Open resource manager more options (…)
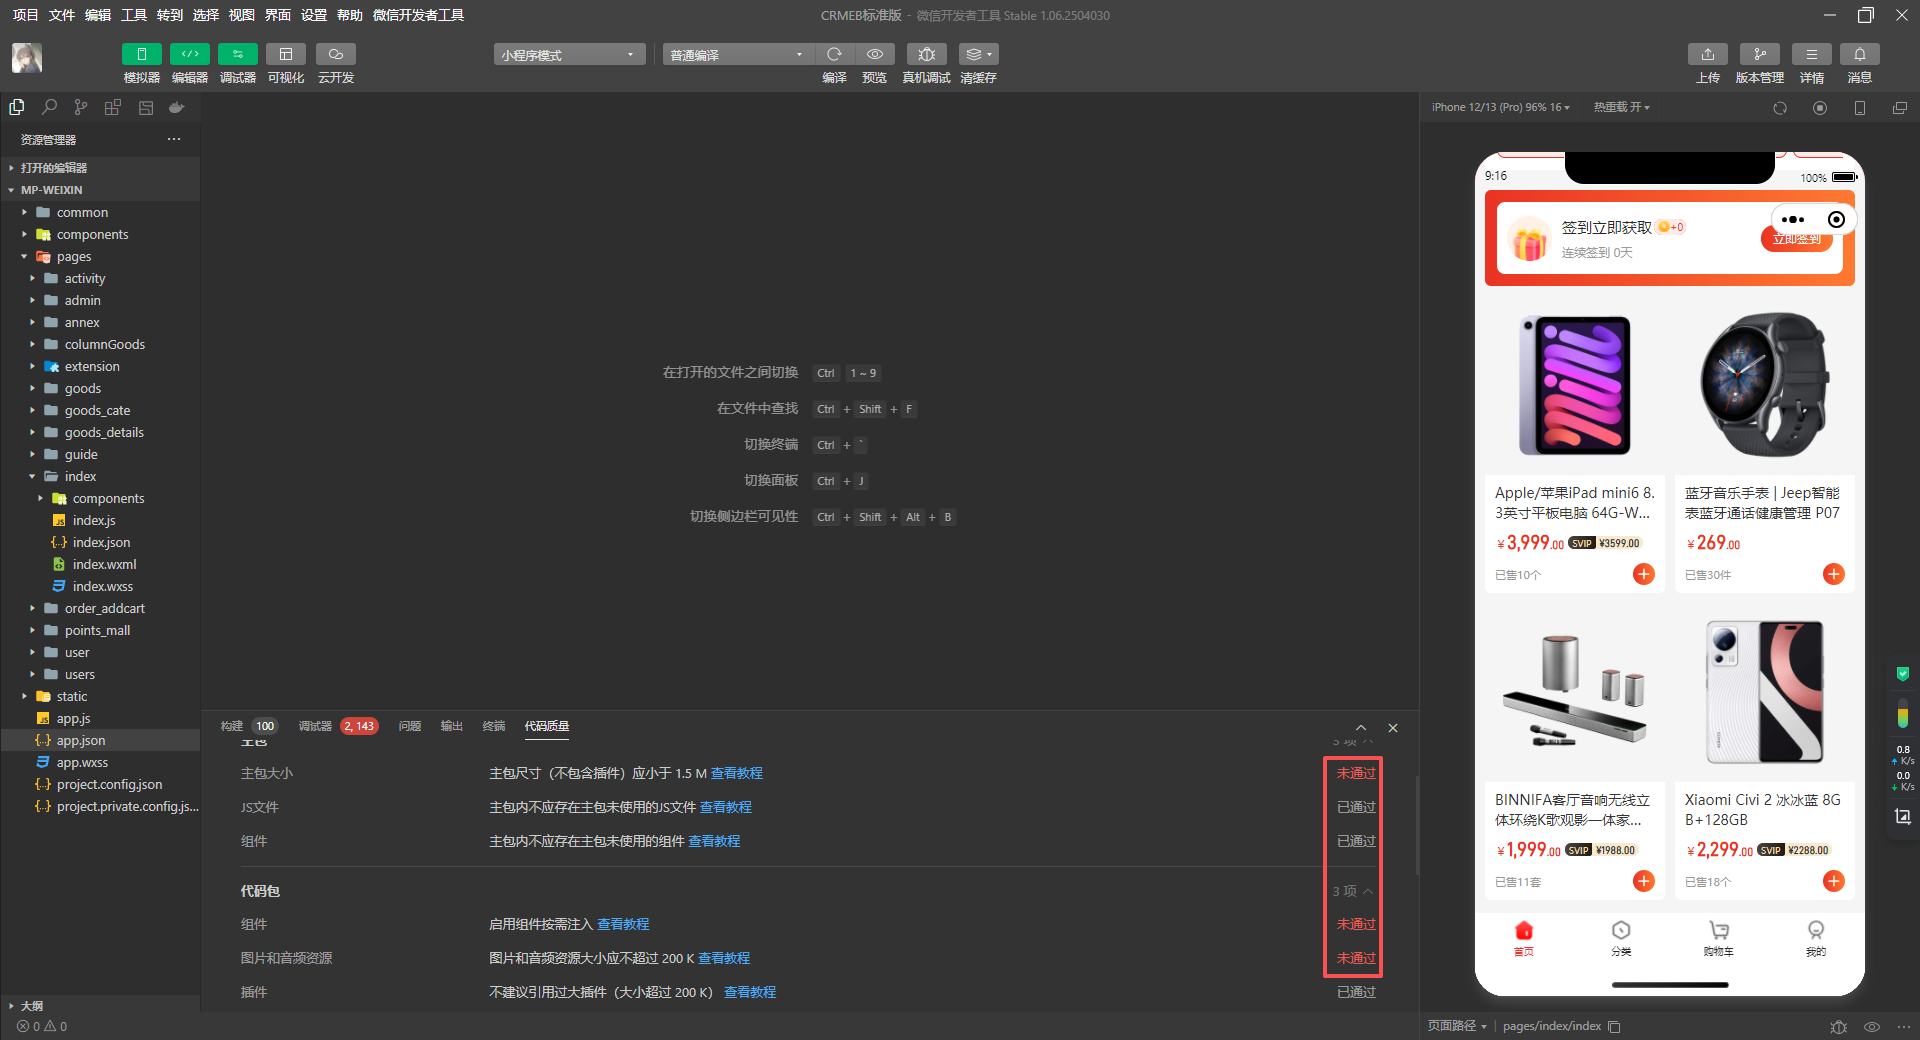Image resolution: width=1920 pixels, height=1040 pixels. pyautogui.click(x=174, y=139)
